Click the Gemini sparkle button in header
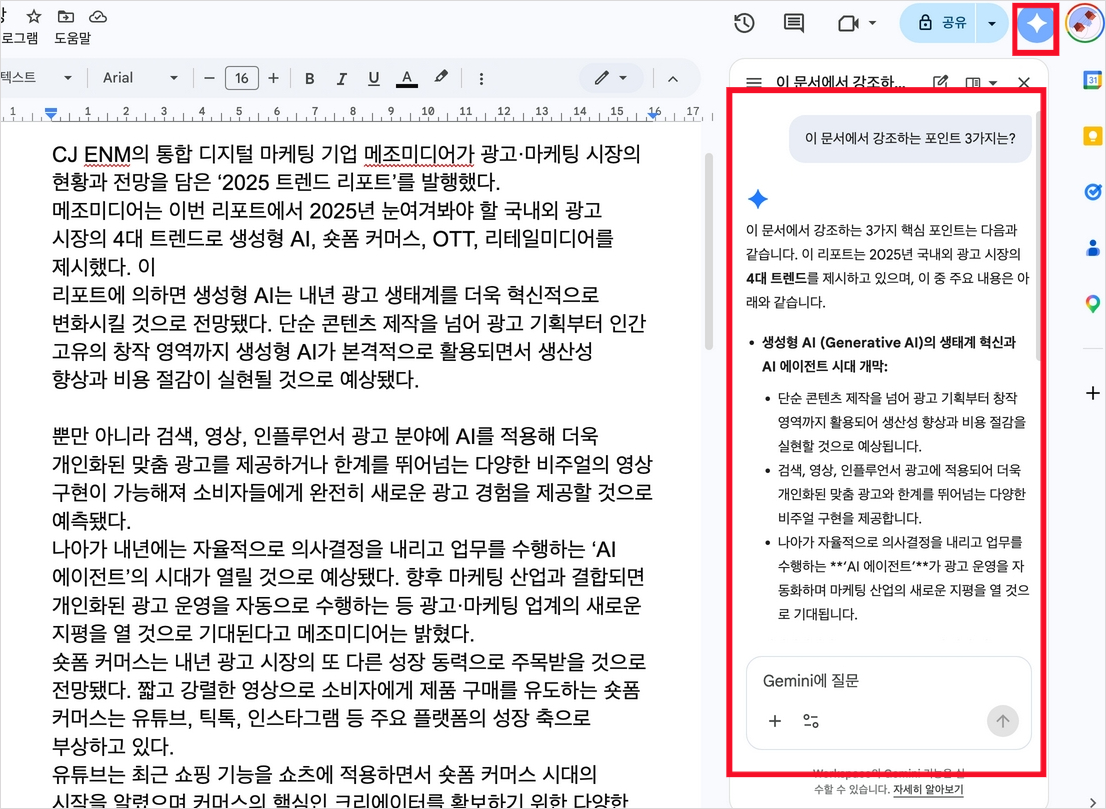The image size is (1106, 809). 1037,24
